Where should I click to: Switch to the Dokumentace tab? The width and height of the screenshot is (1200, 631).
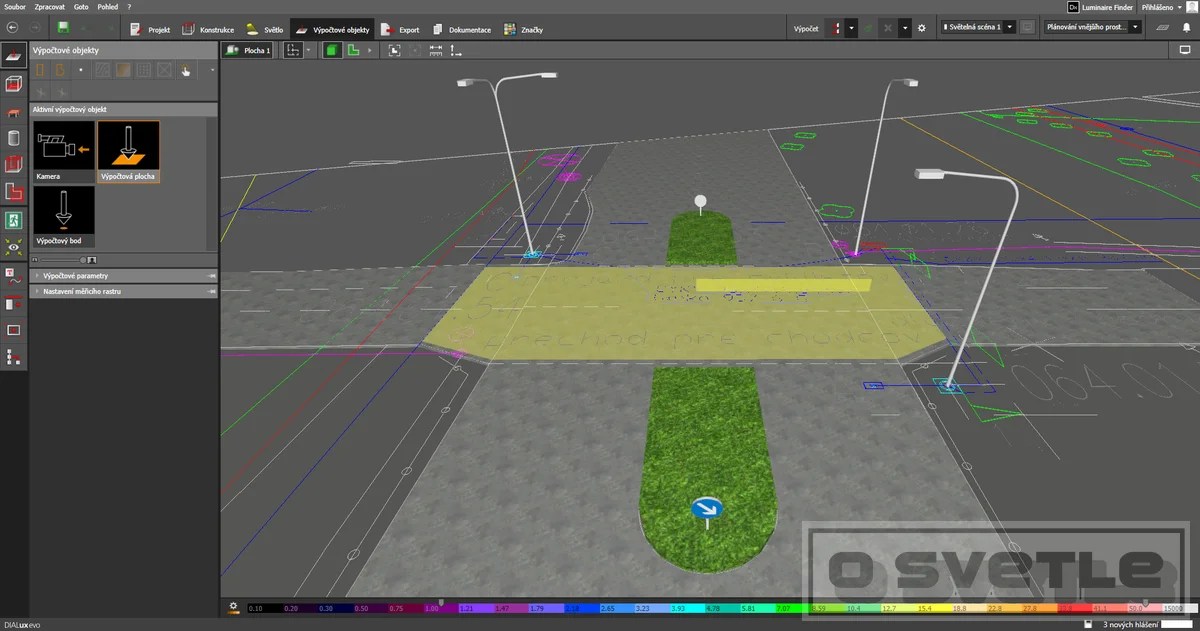[461, 29]
